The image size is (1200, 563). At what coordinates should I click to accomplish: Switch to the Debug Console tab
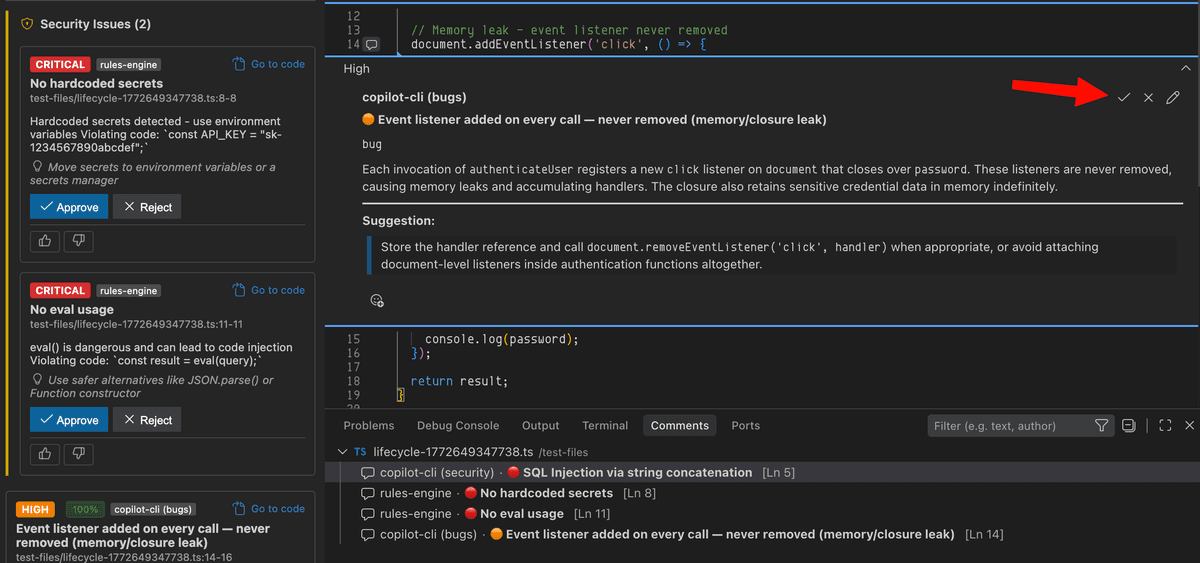[458, 425]
